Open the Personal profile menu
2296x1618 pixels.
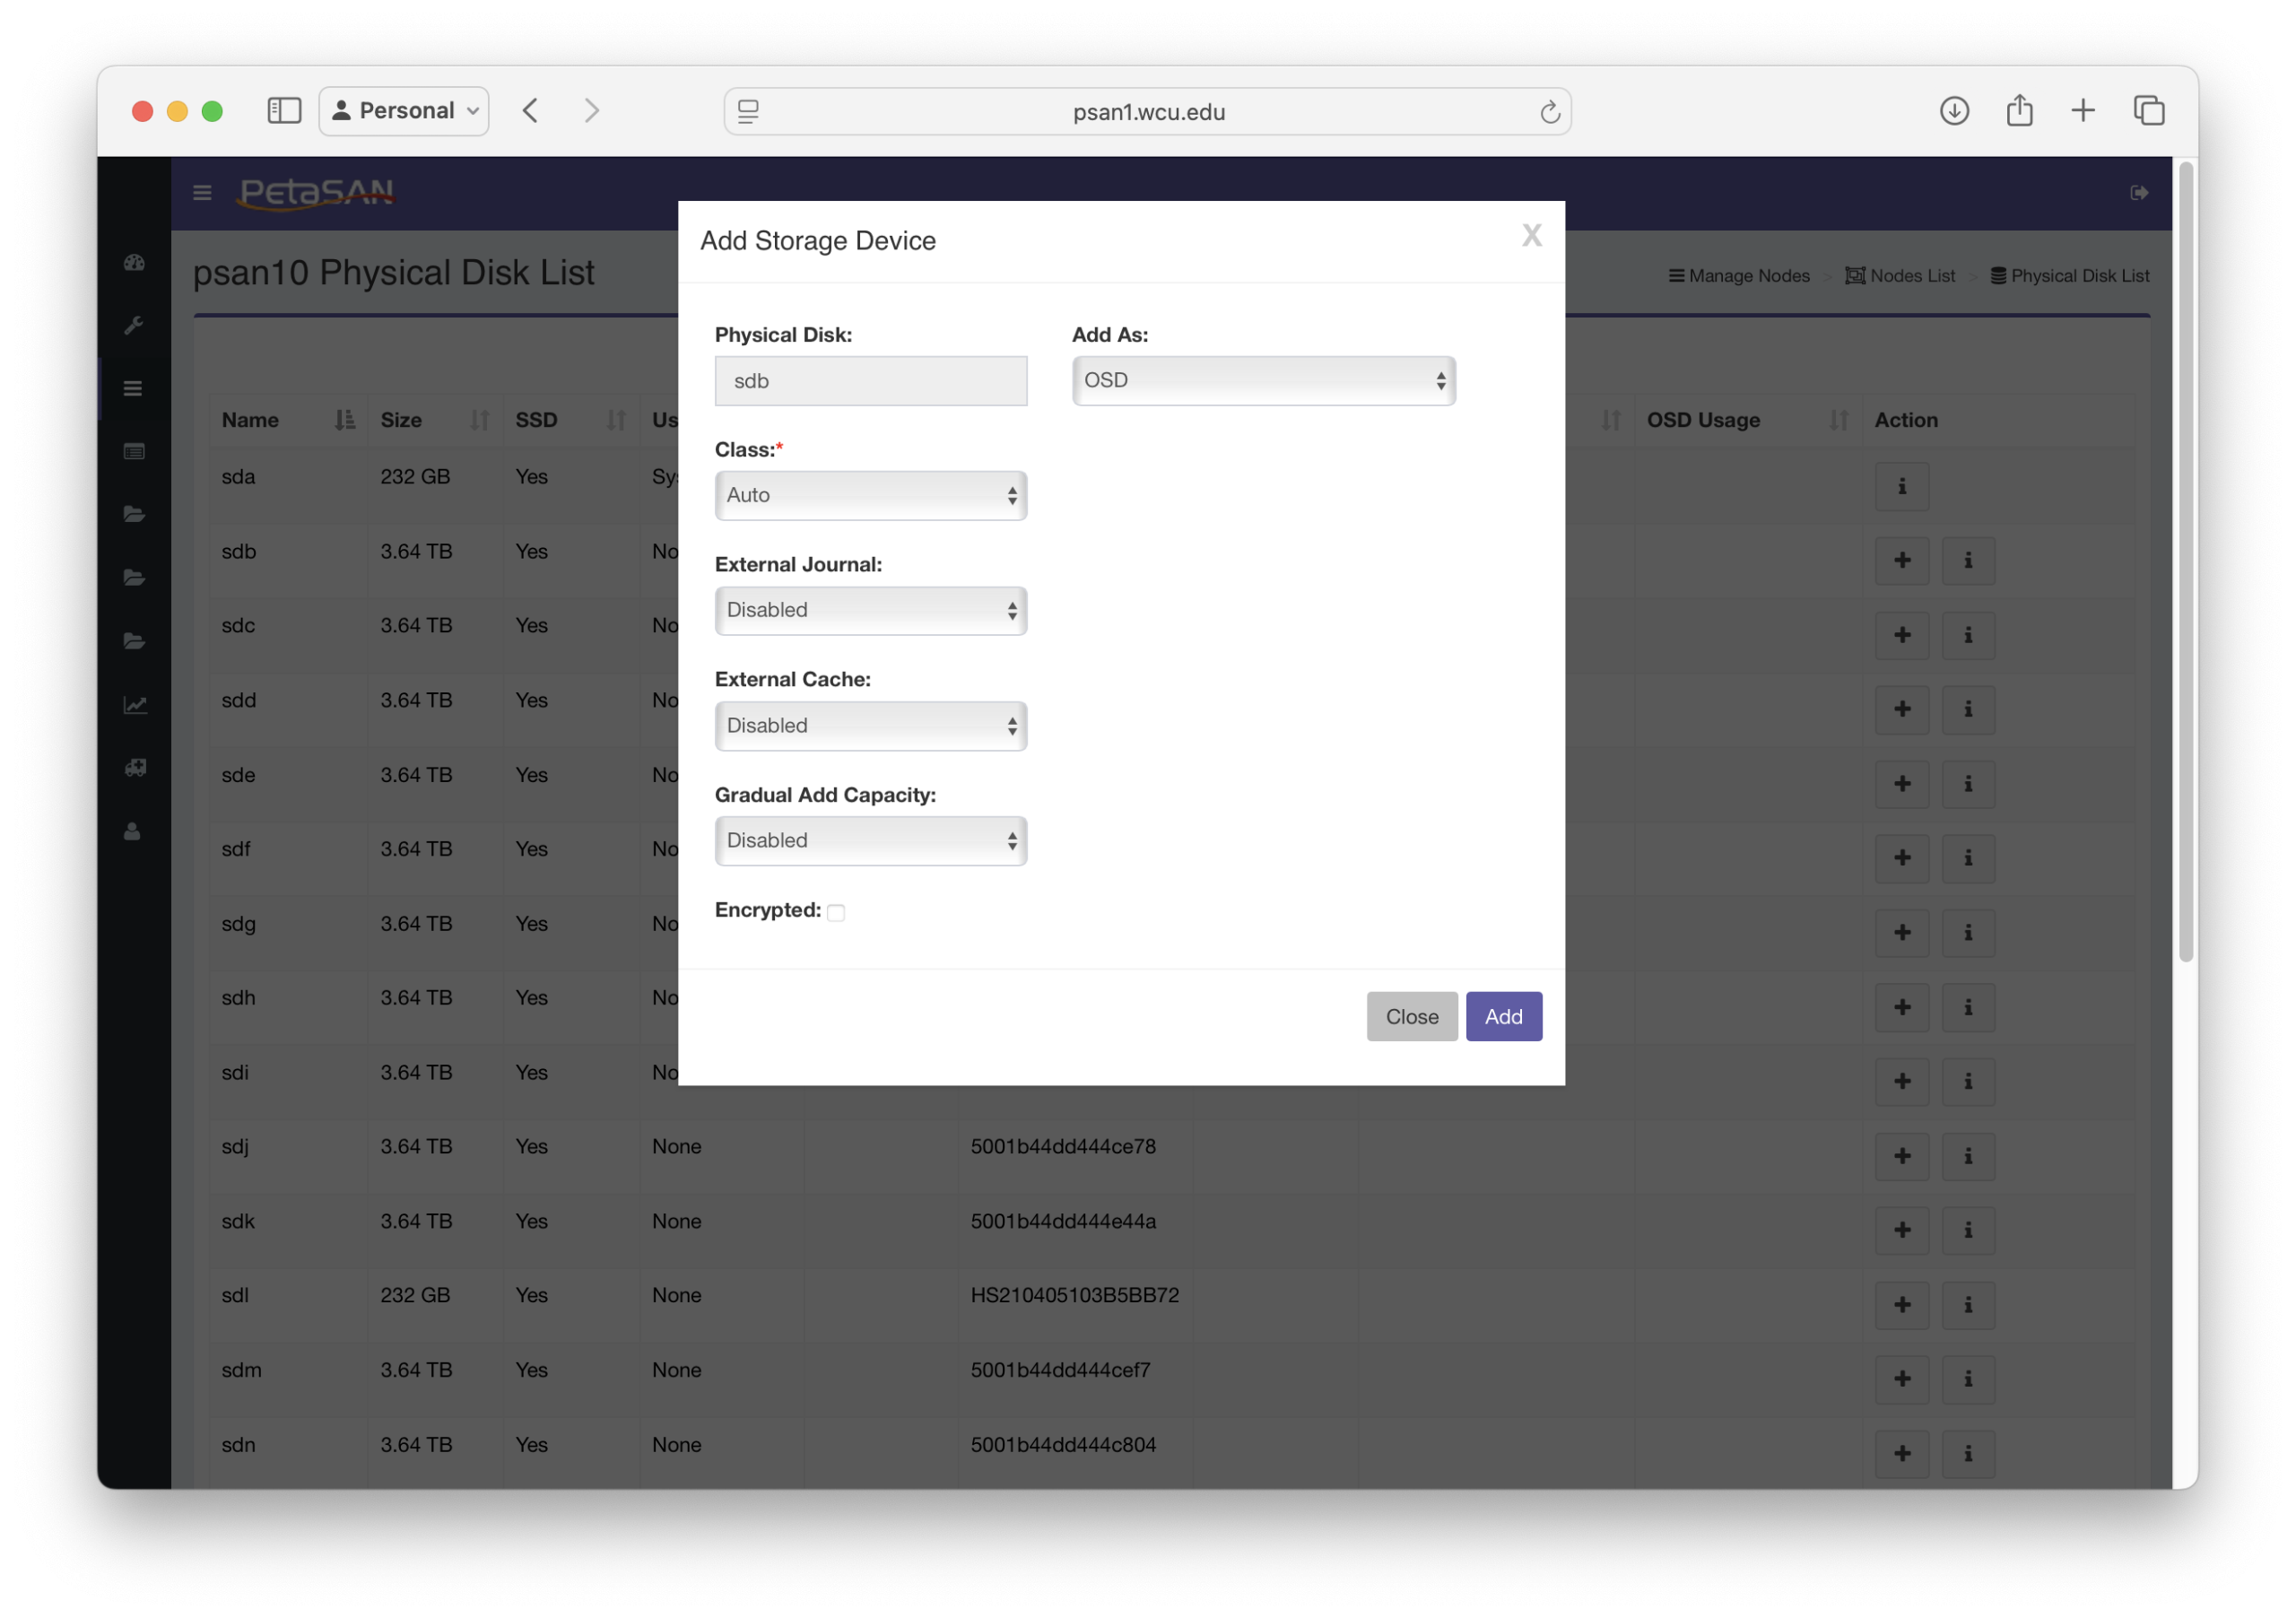click(x=404, y=111)
